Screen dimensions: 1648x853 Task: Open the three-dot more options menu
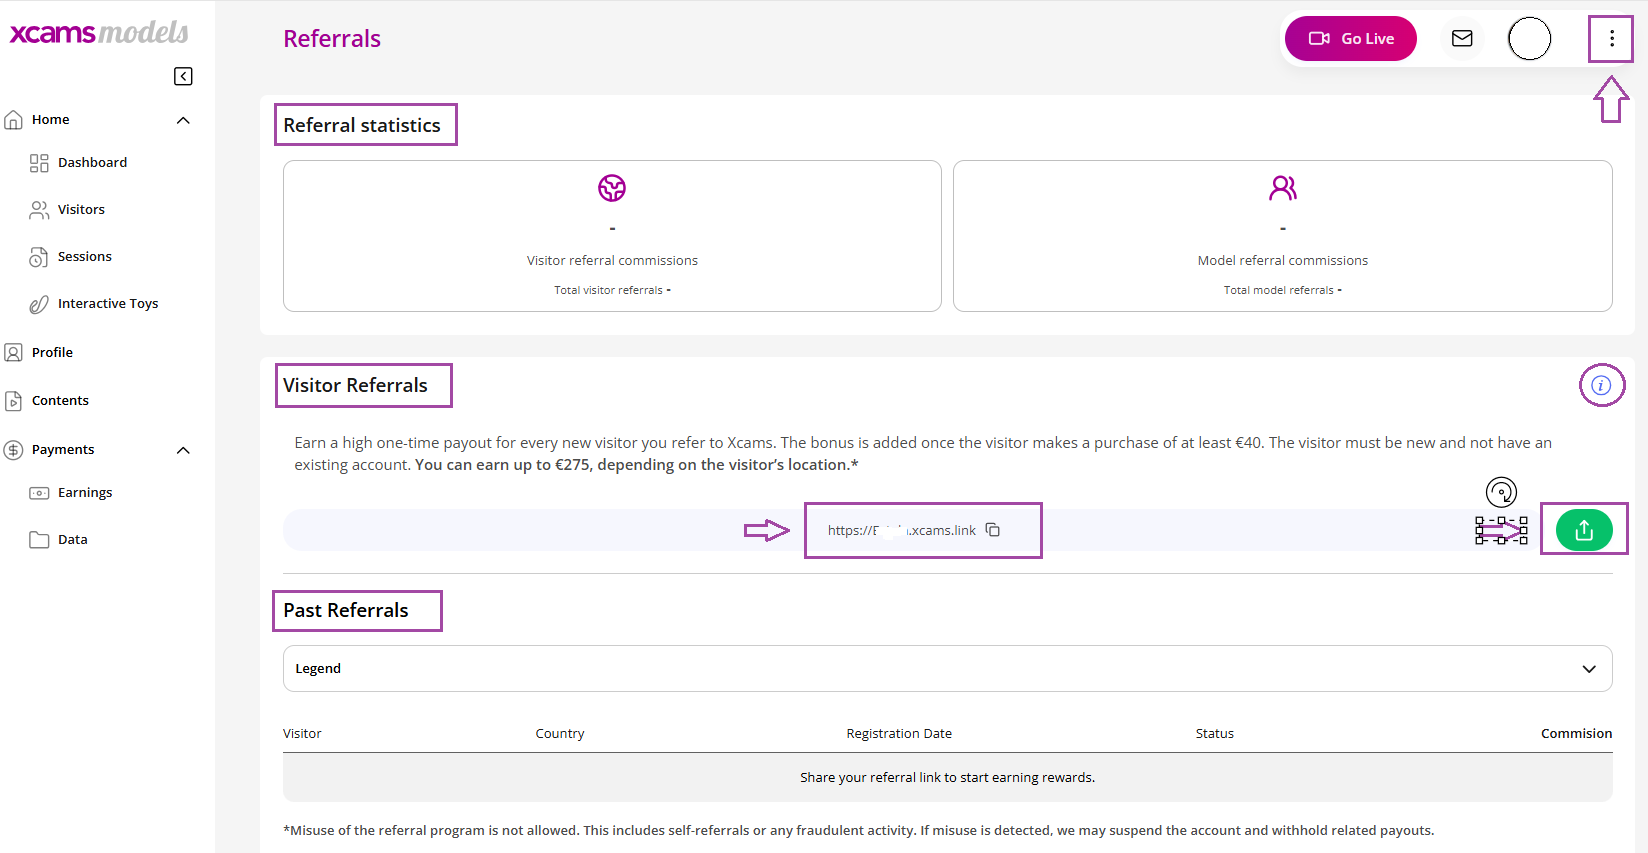(x=1611, y=38)
